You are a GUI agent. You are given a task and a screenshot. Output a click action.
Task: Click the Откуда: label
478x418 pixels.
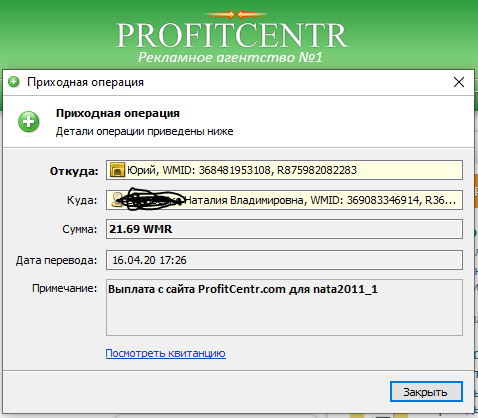click(x=74, y=171)
